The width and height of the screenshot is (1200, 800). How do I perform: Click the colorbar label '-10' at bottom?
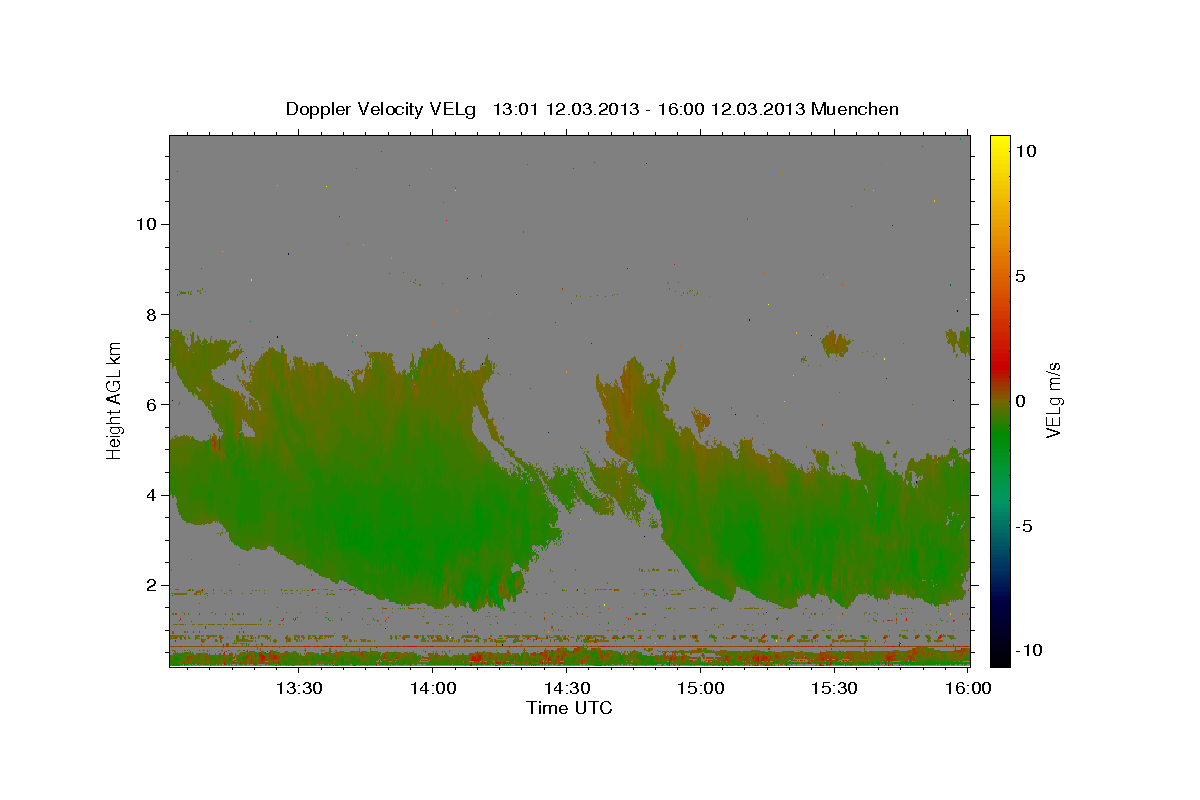[1028, 650]
